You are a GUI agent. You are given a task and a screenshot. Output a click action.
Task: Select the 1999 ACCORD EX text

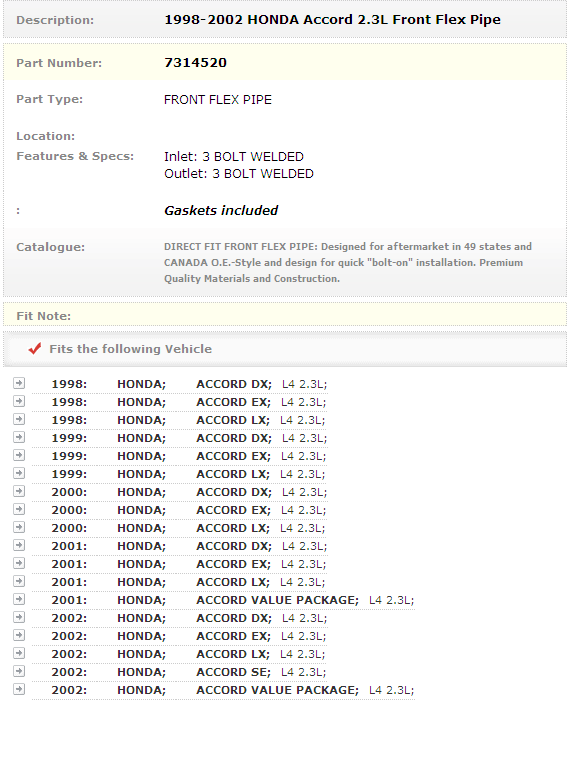pos(234,456)
